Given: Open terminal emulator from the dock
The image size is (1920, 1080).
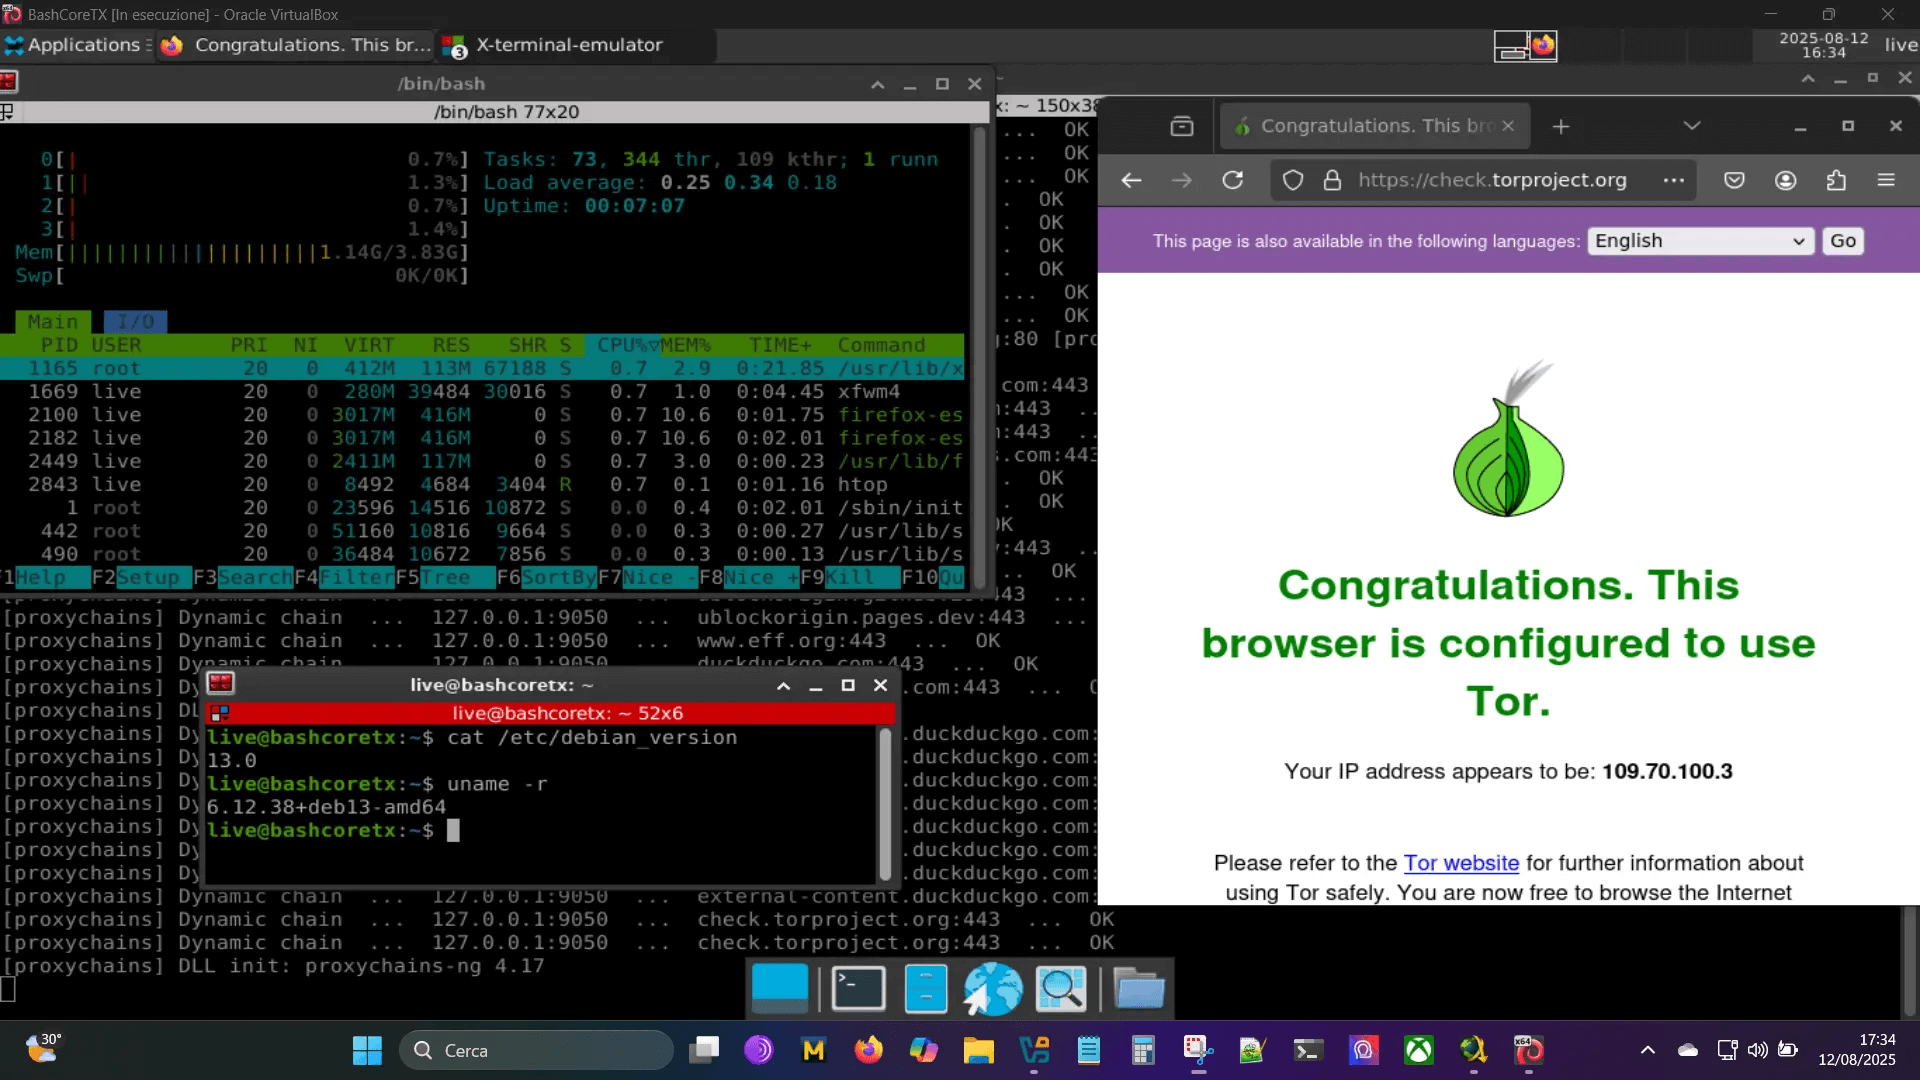Looking at the screenshot, I should 858,989.
